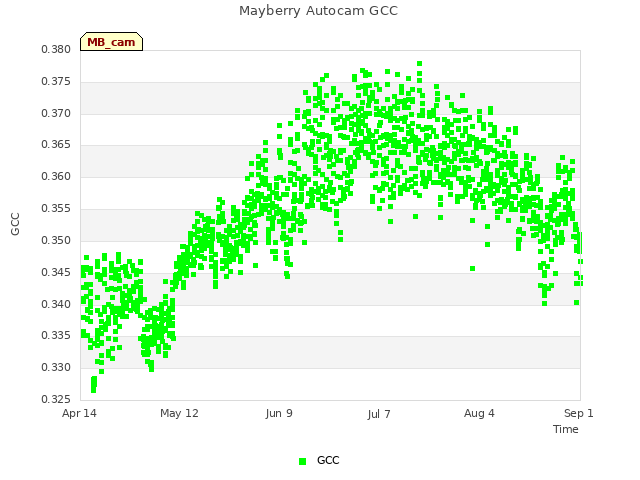Screen dimensions: 640x480
Task: Click the Time axis label
Action: point(566,429)
